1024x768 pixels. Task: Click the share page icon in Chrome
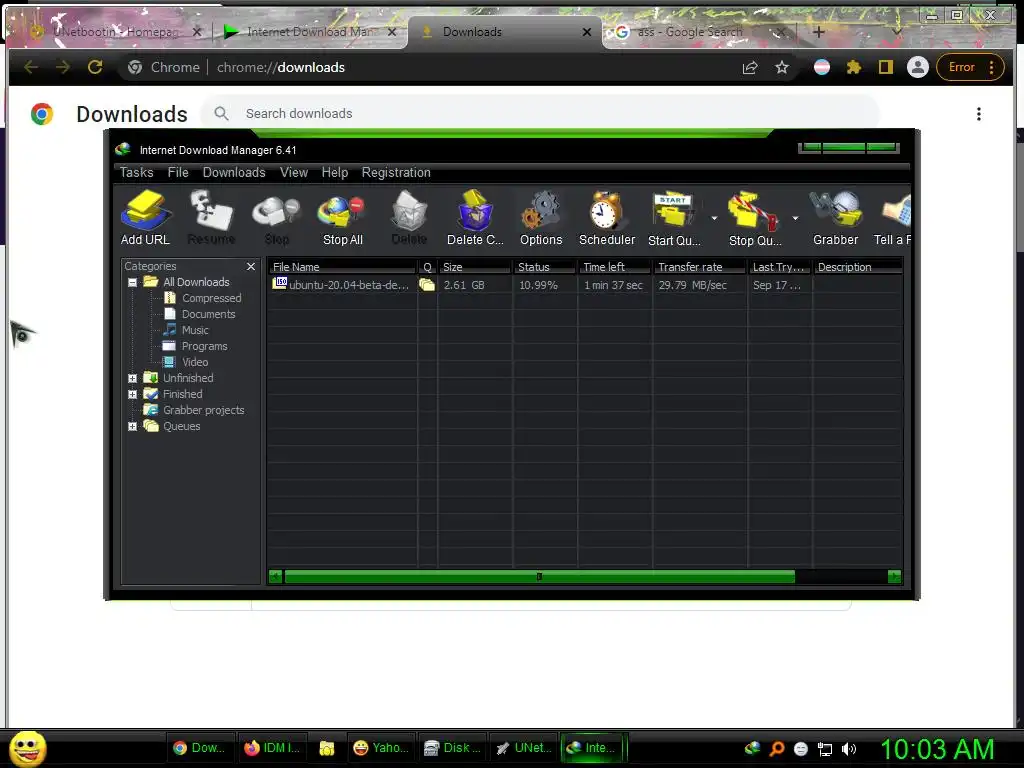coord(750,67)
